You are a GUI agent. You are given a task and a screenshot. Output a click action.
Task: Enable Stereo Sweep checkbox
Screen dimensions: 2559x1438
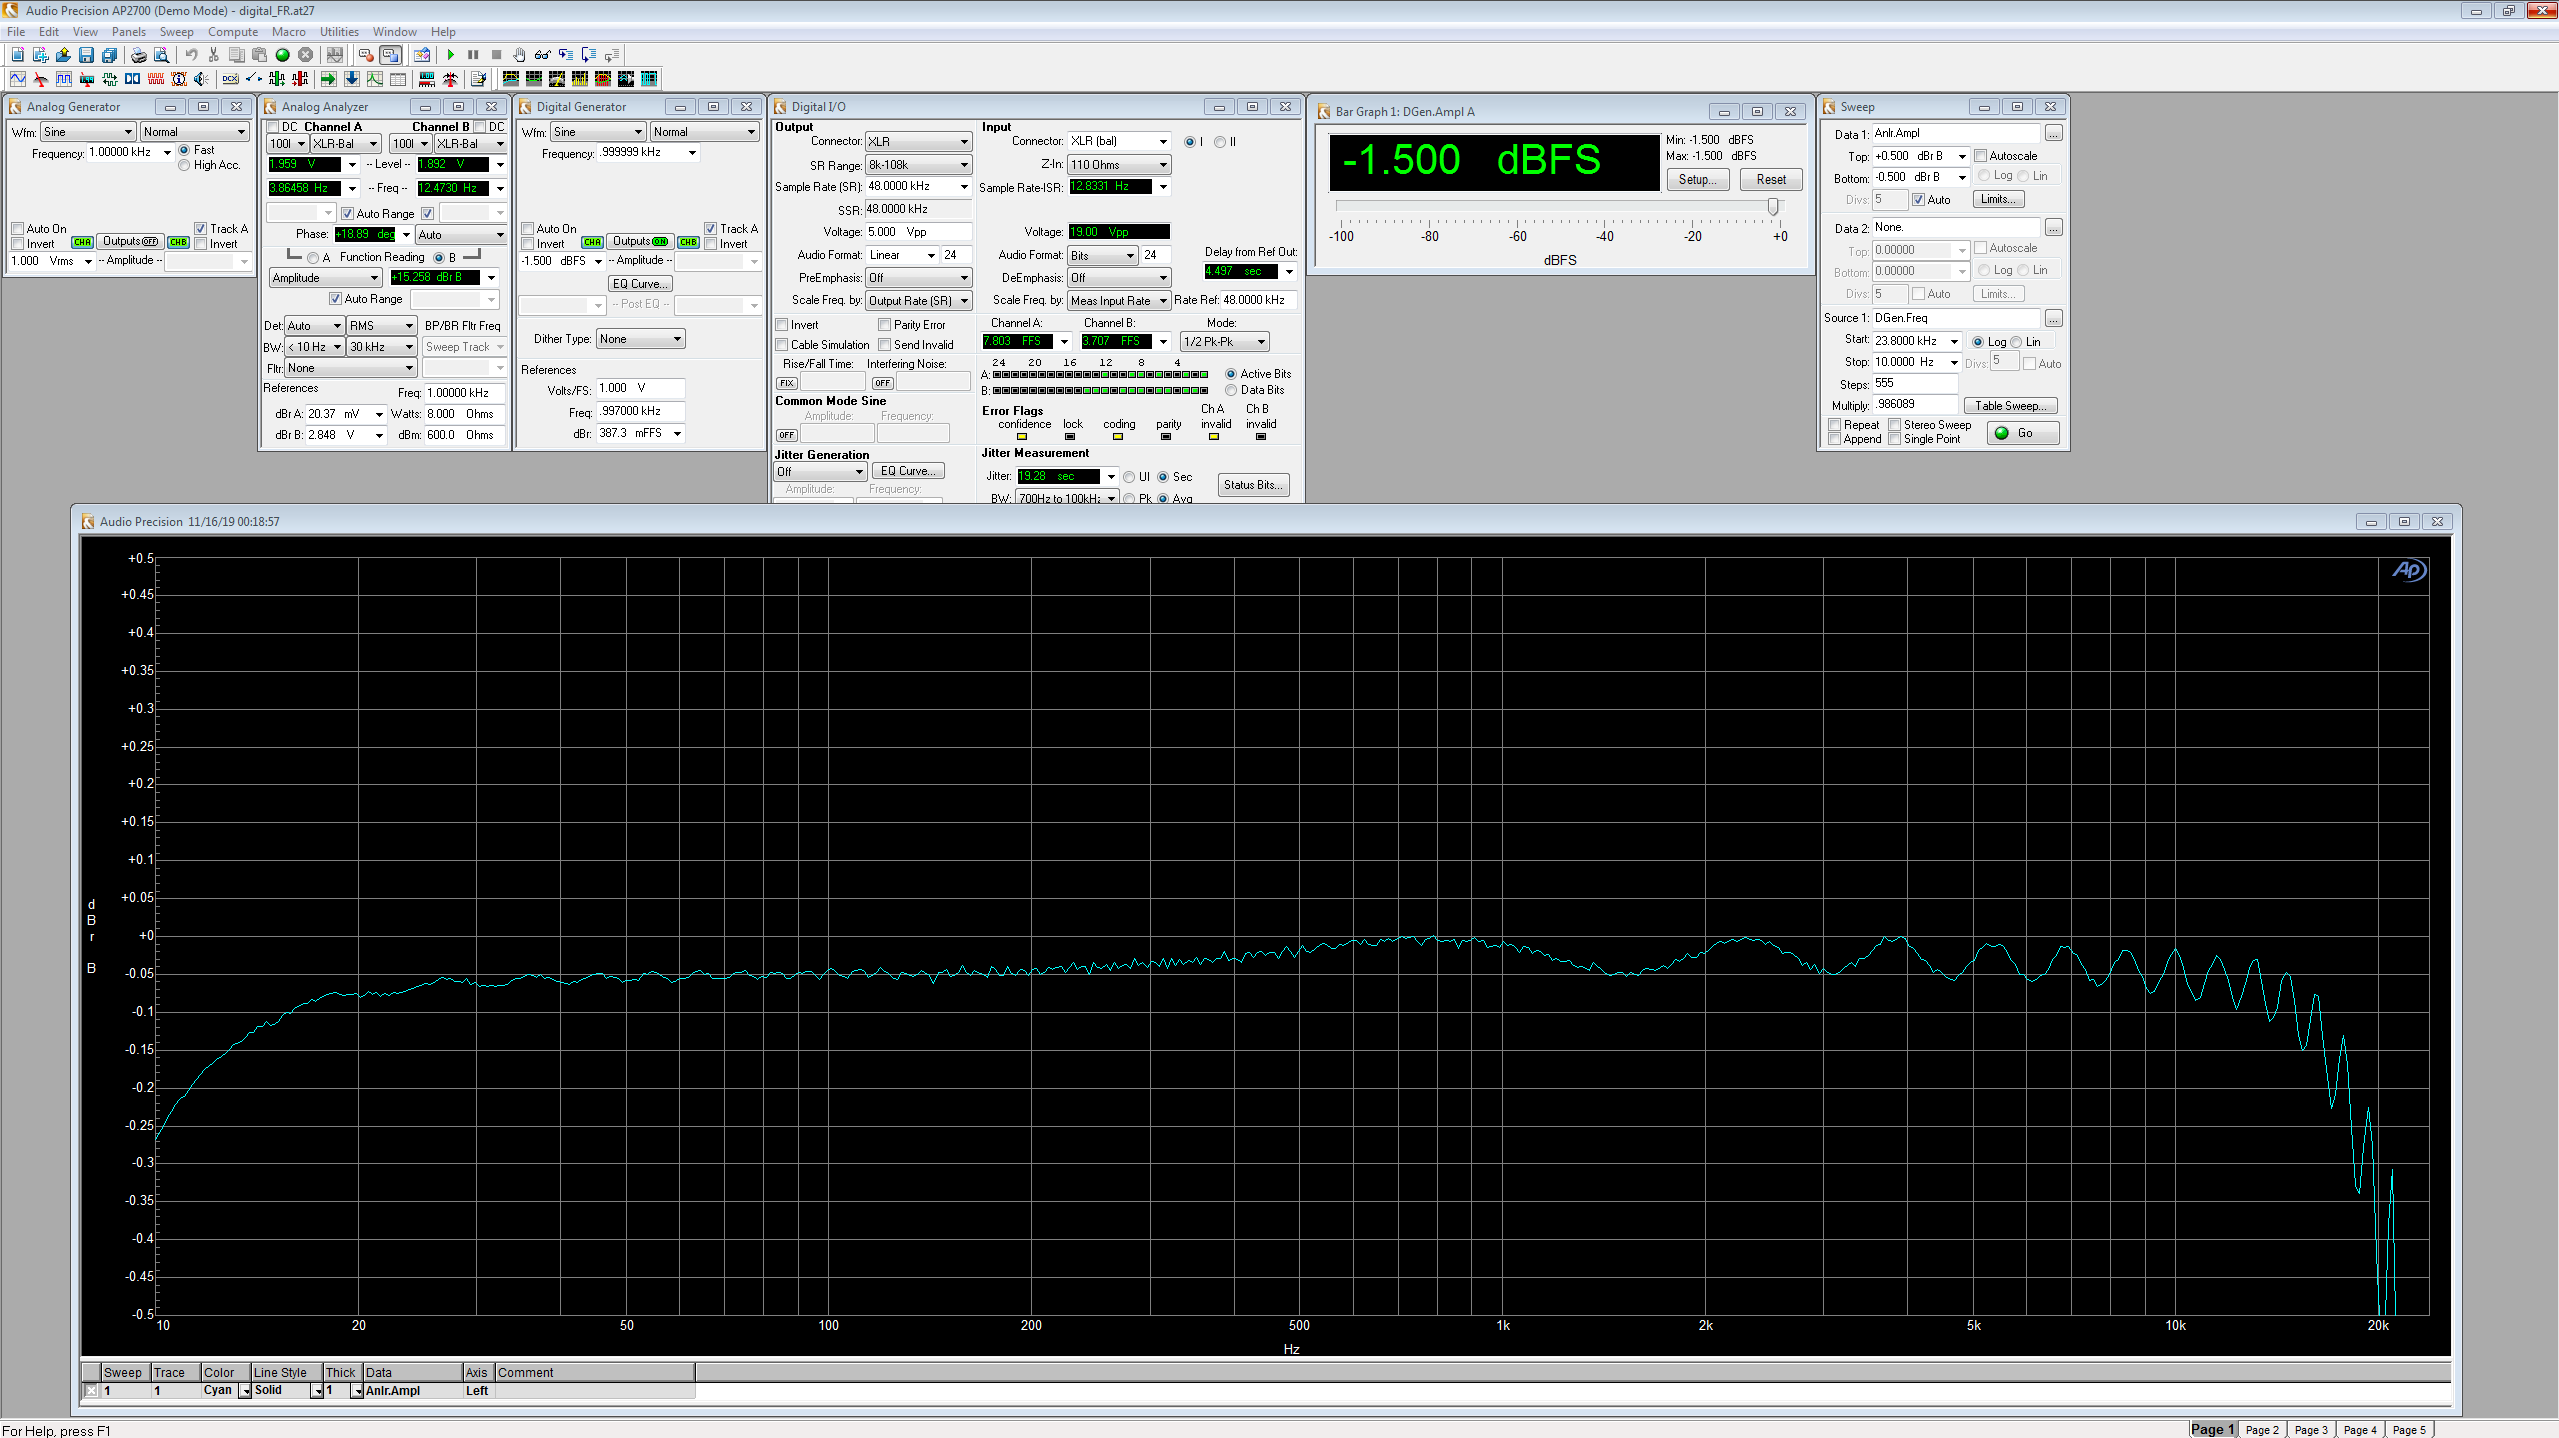click(1895, 425)
